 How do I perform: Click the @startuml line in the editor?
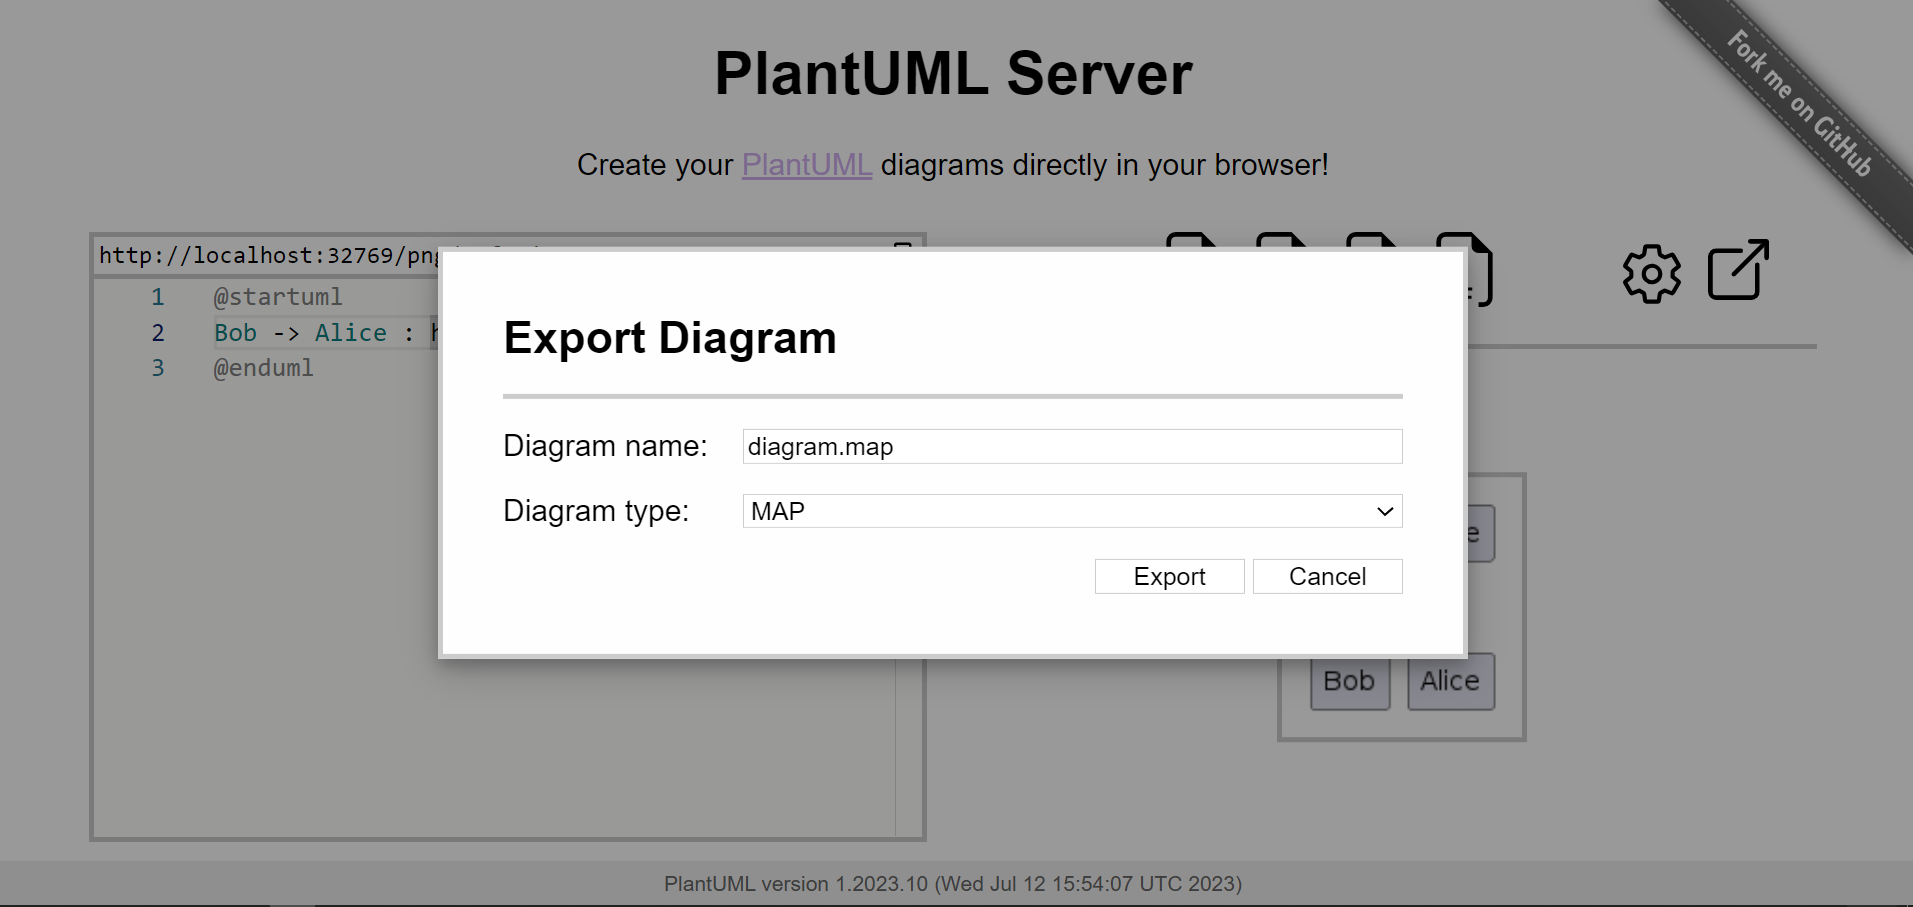[277, 296]
